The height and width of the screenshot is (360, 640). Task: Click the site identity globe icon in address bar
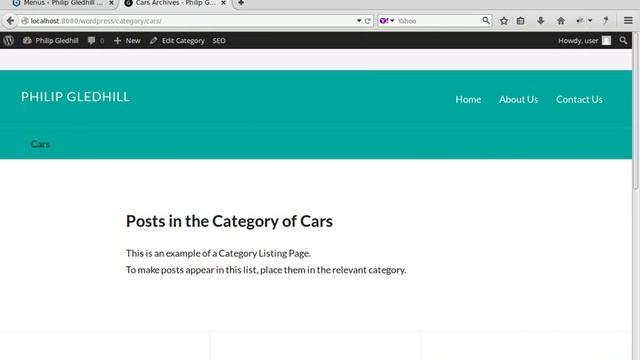click(24, 20)
